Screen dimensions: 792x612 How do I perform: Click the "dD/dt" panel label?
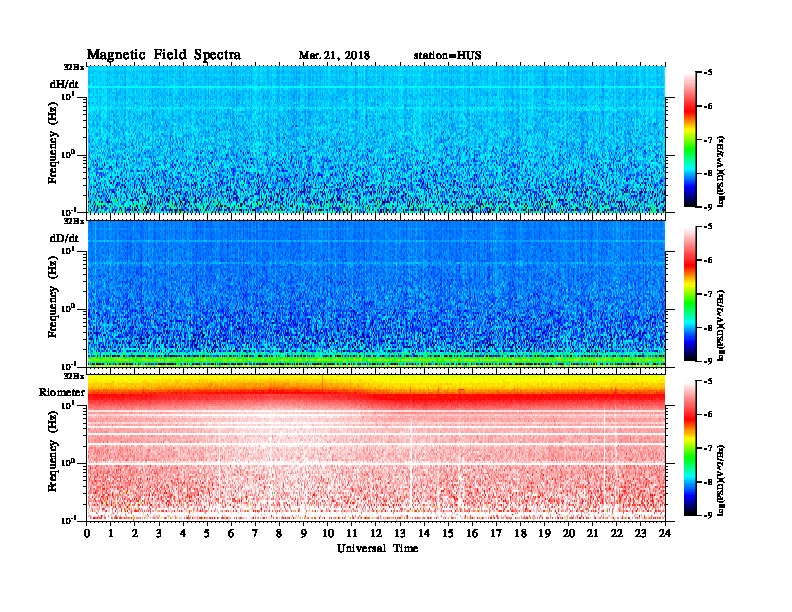[x=64, y=238]
